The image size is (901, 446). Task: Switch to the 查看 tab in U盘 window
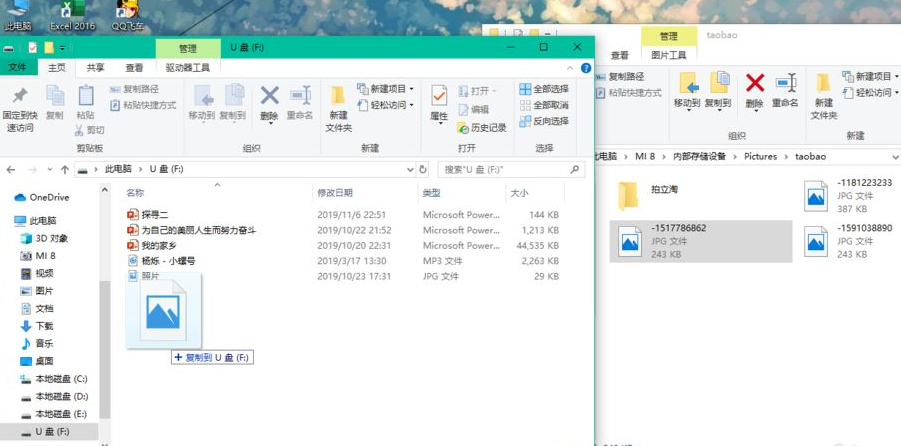[x=134, y=68]
